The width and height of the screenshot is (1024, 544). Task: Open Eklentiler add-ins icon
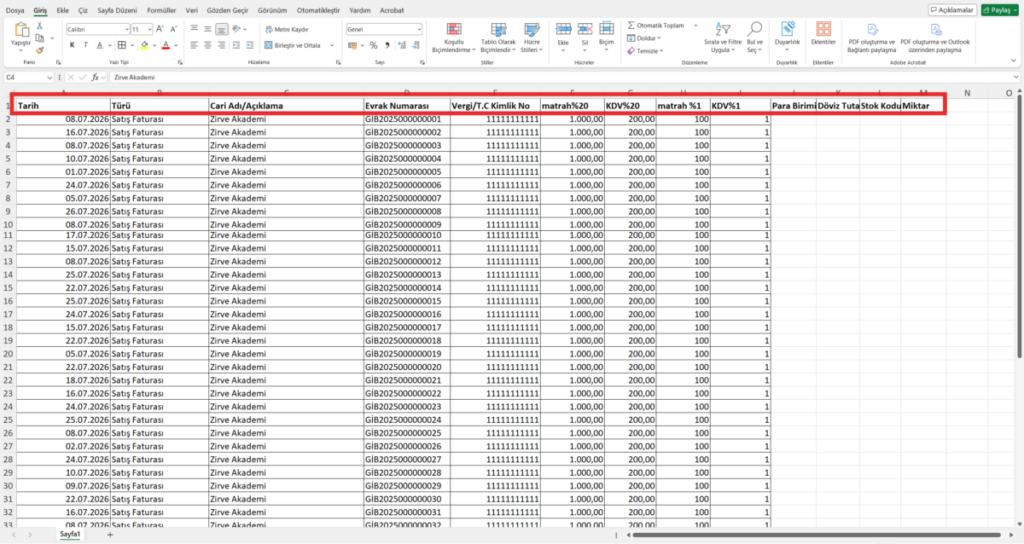tap(824, 29)
